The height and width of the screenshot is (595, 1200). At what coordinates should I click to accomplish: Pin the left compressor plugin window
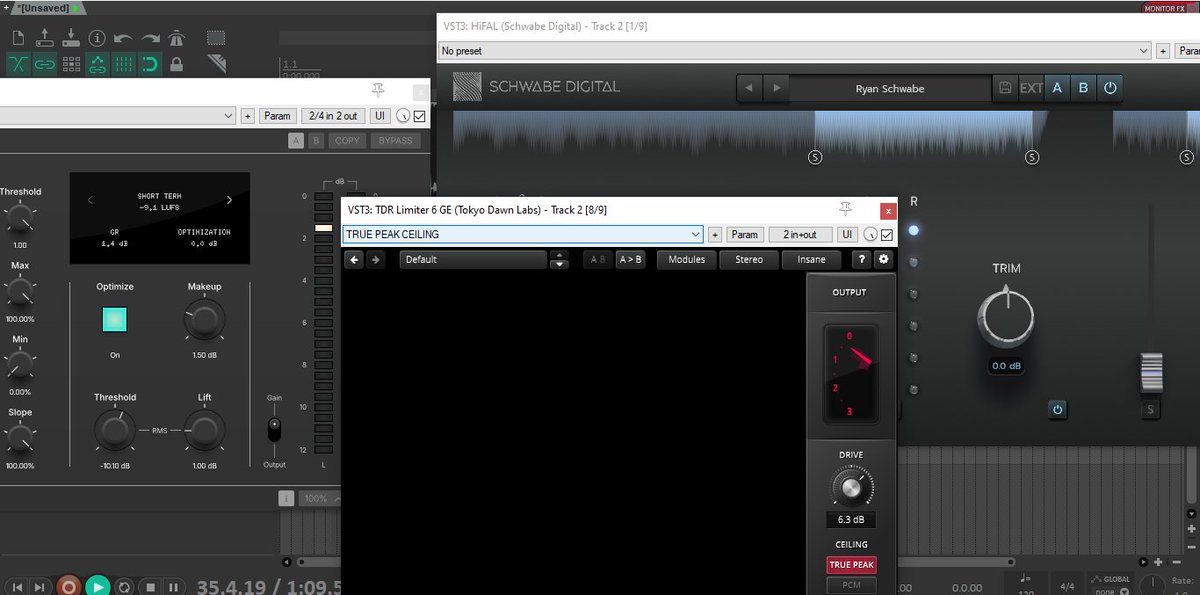(378, 91)
